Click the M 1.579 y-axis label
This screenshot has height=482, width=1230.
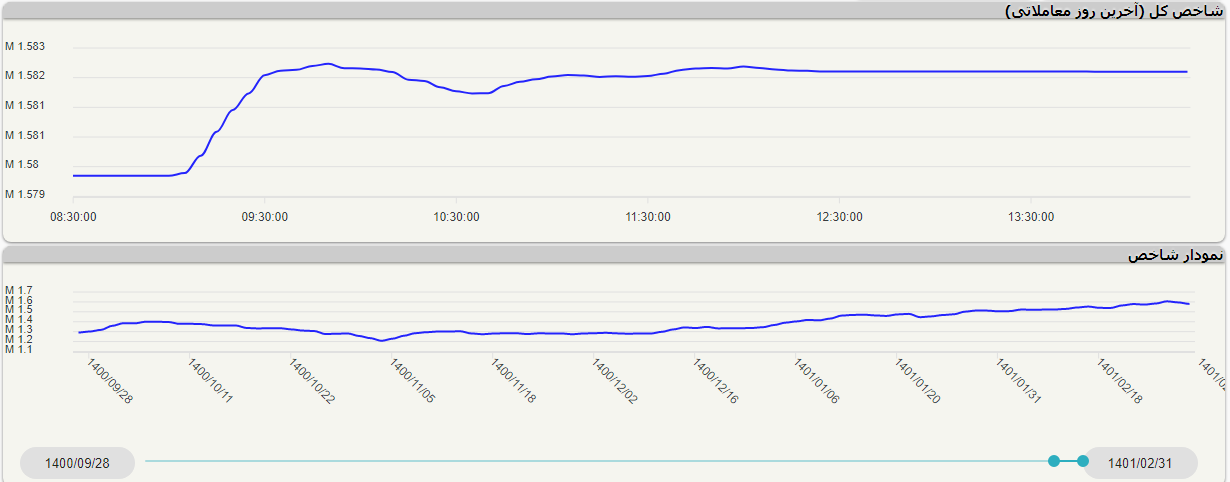click(x=25, y=194)
